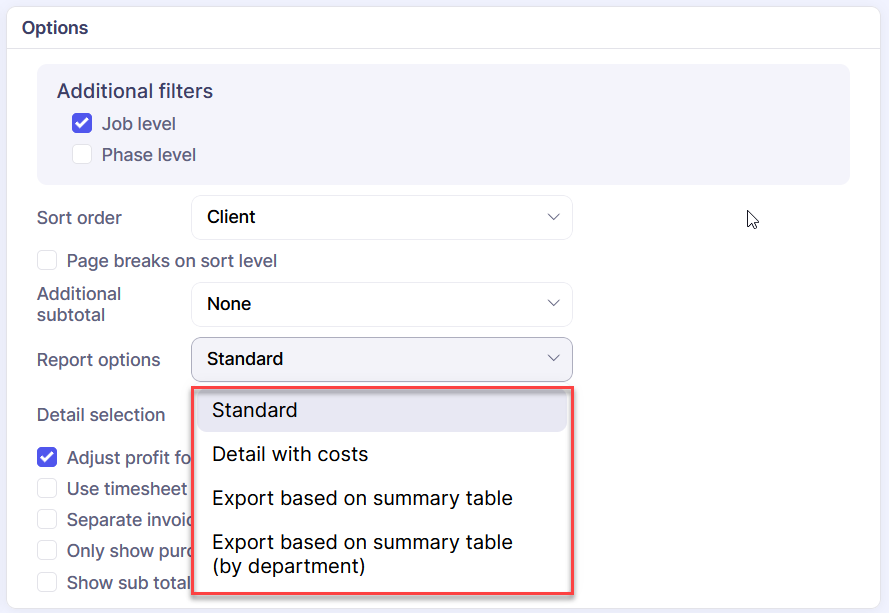This screenshot has height=613, width=889.
Task: Enable the Use timesheet checkbox
Action: (x=47, y=489)
